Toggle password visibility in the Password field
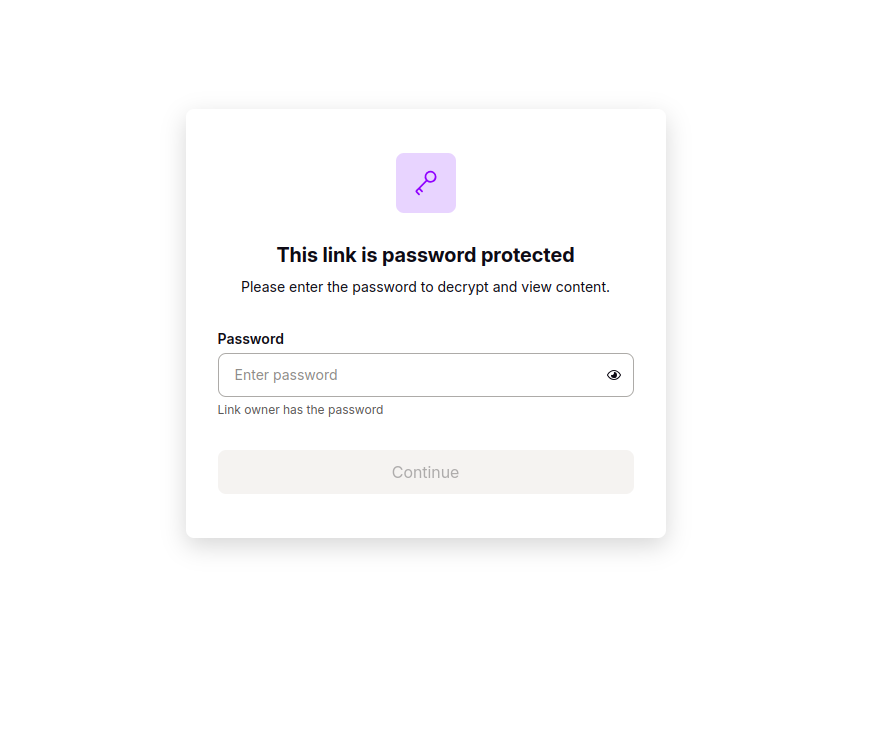This screenshot has height=731, width=870. coord(614,375)
